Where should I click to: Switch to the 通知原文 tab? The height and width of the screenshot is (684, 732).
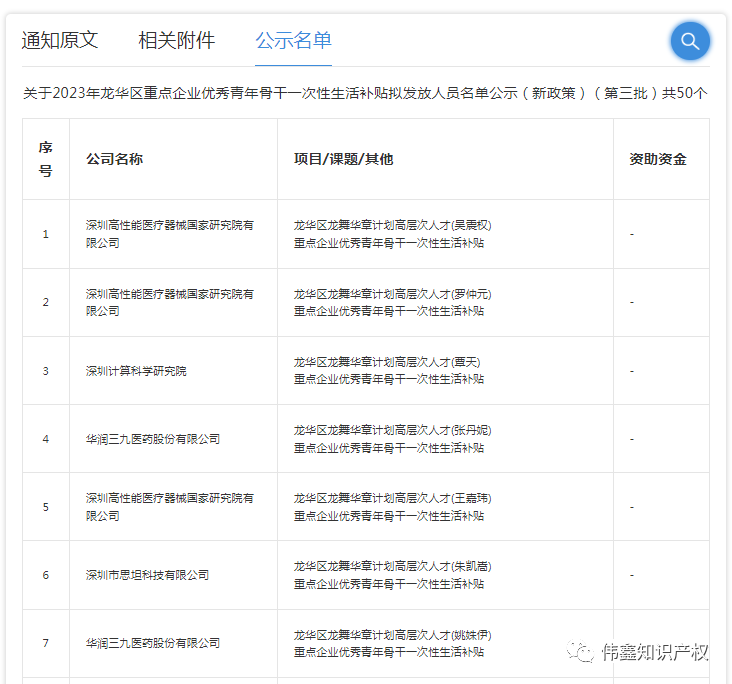pyautogui.click(x=60, y=41)
